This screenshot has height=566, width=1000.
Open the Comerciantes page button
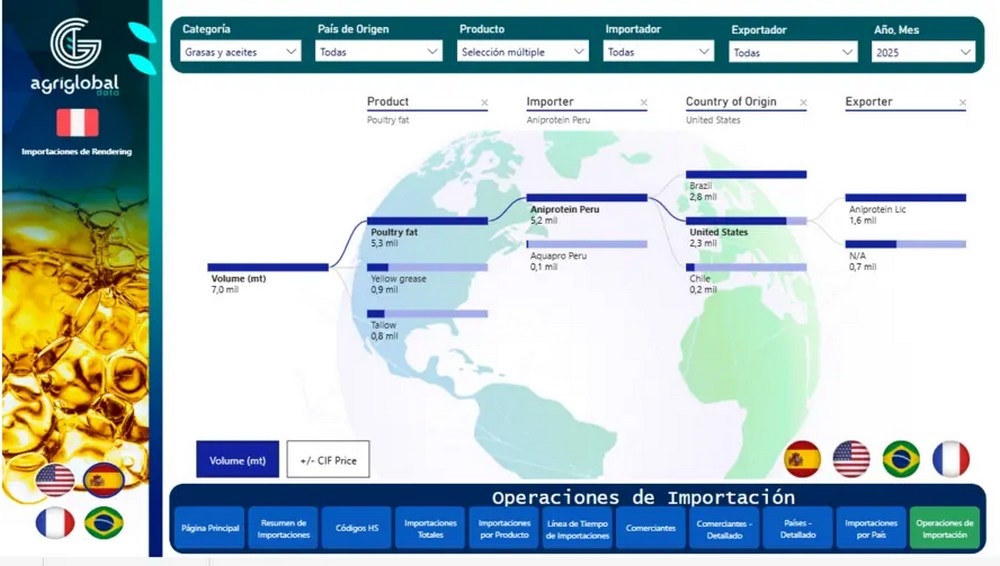(650, 528)
